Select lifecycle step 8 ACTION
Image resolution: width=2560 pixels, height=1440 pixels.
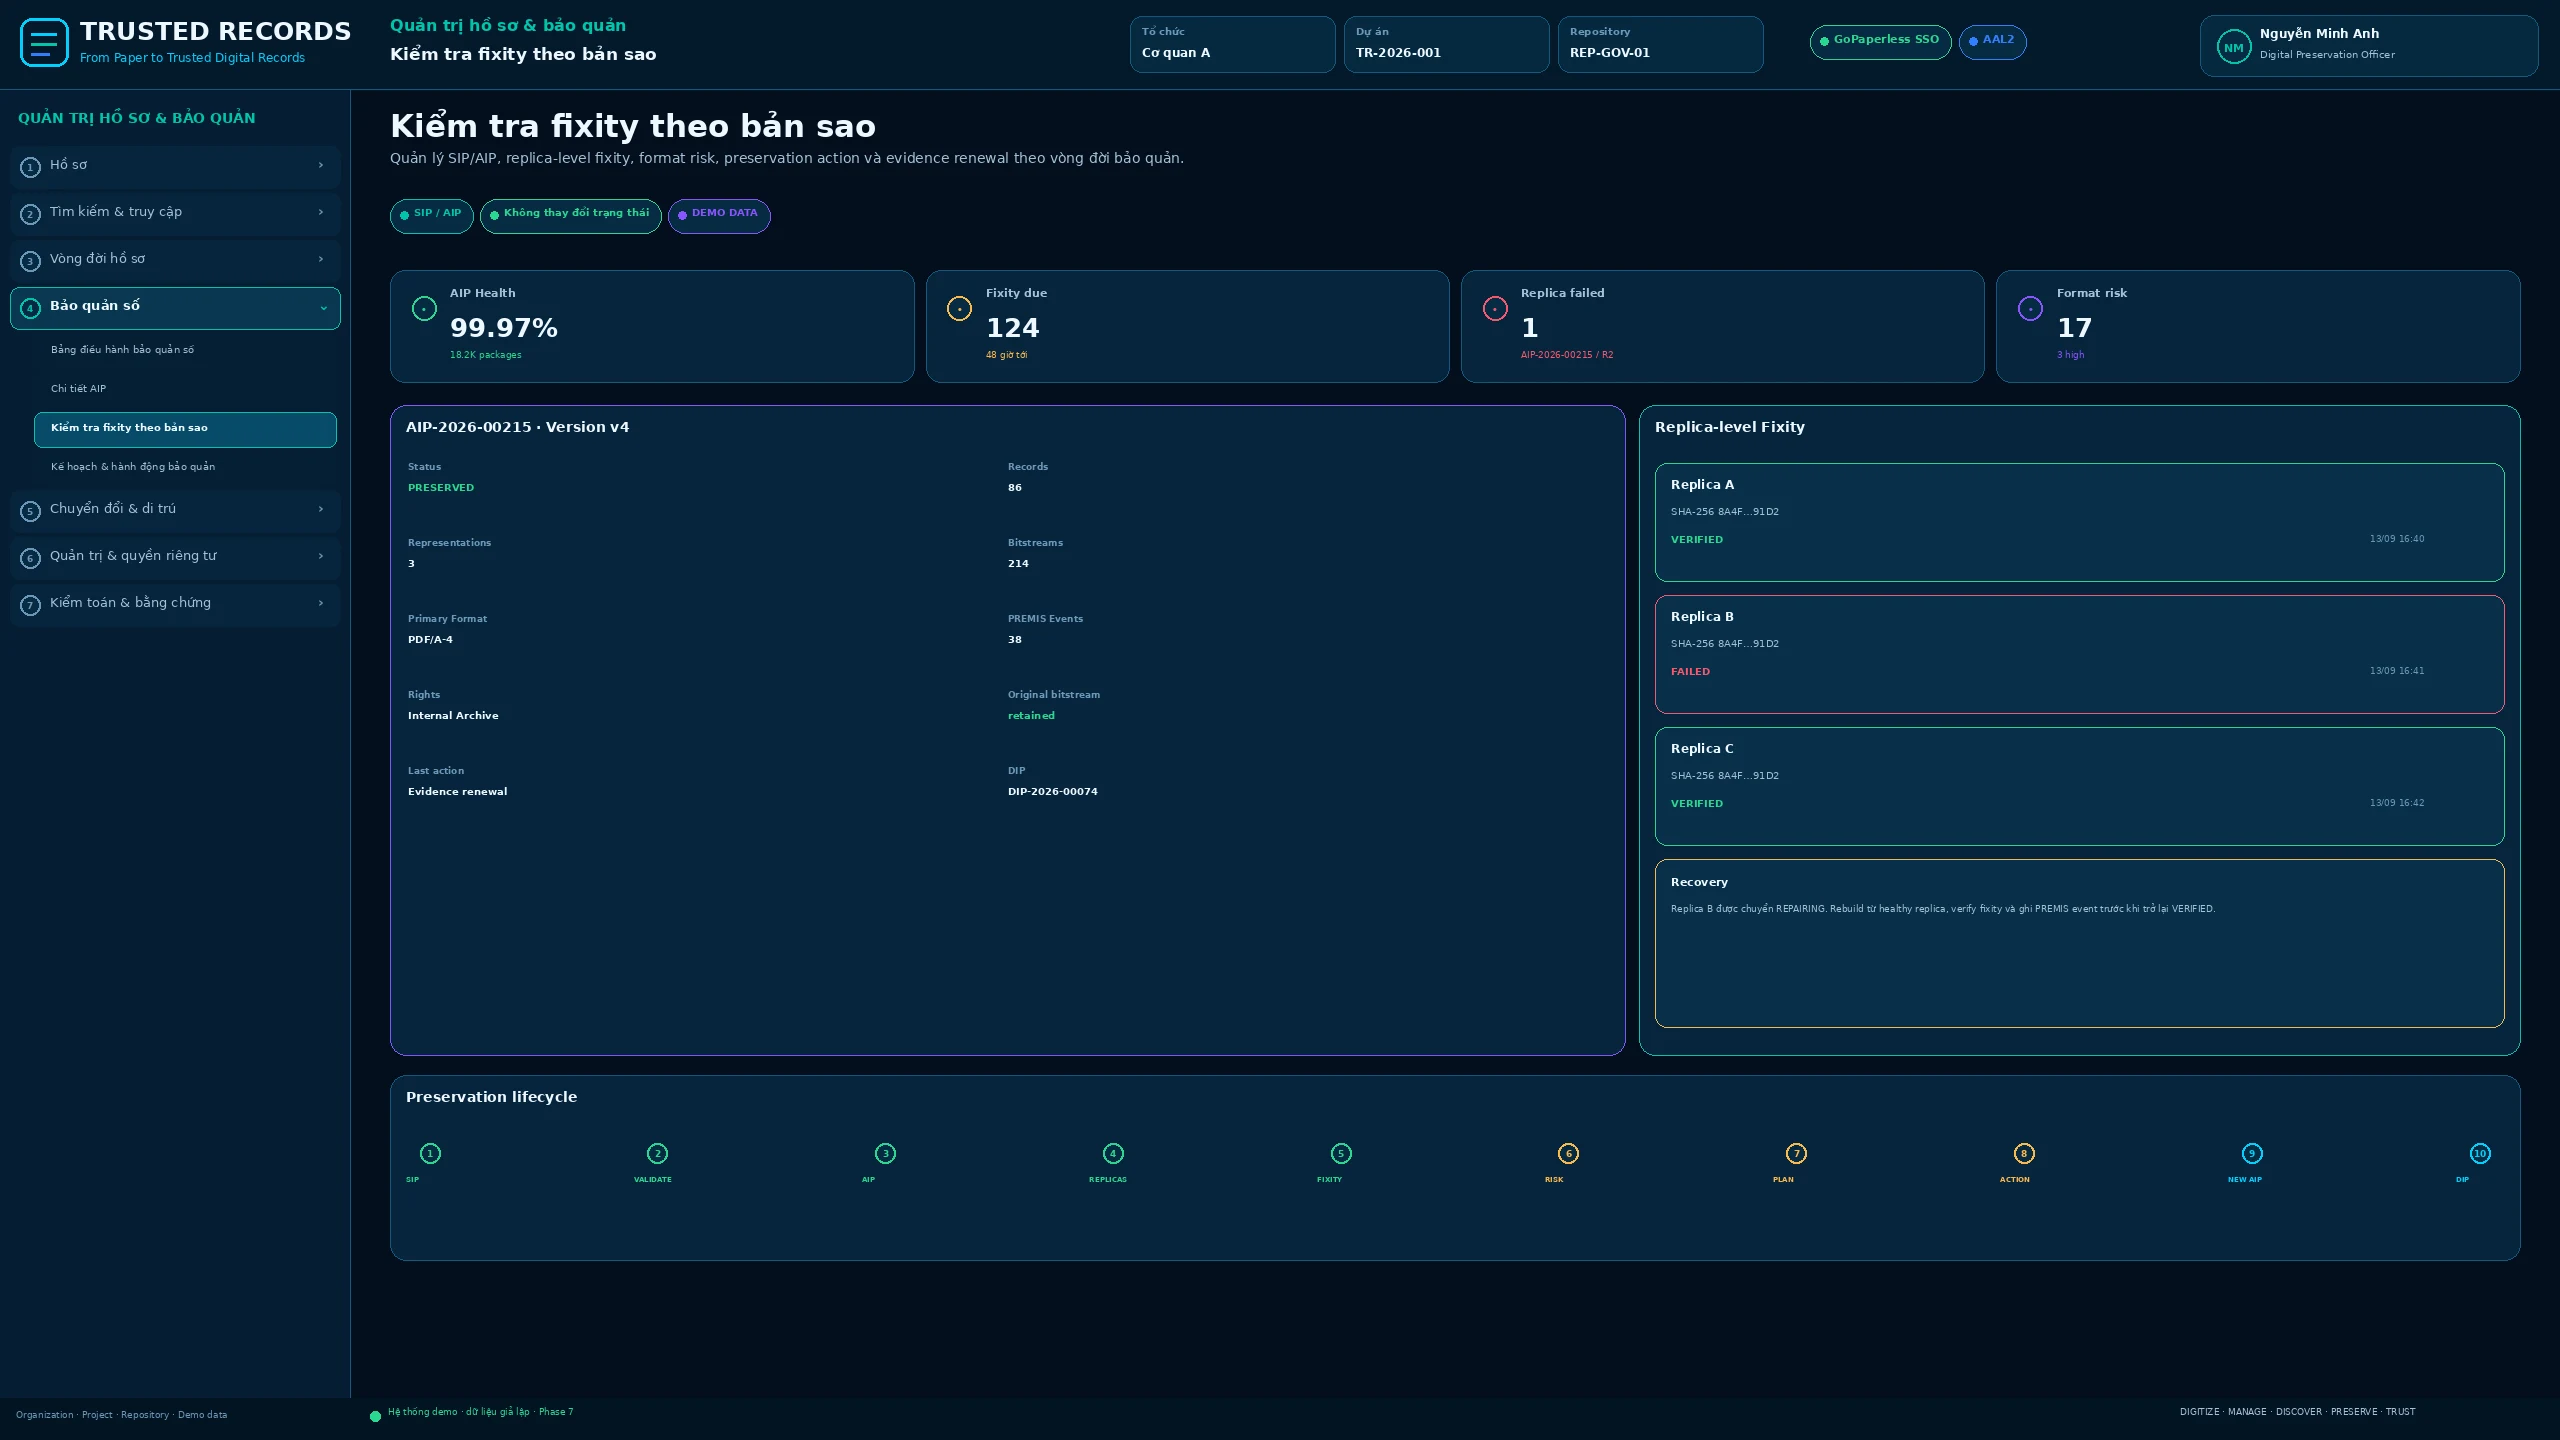tap(2024, 1154)
